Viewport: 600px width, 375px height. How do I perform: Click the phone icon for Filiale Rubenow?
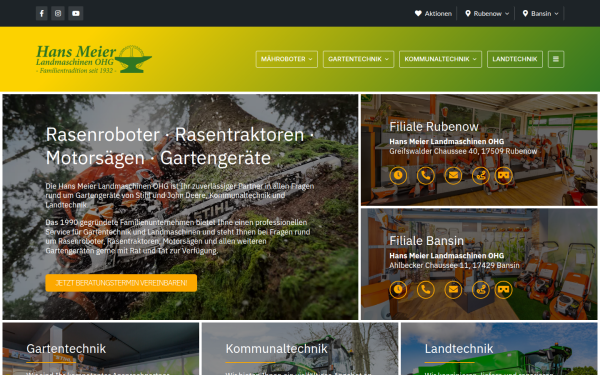[x=426, y=176]
